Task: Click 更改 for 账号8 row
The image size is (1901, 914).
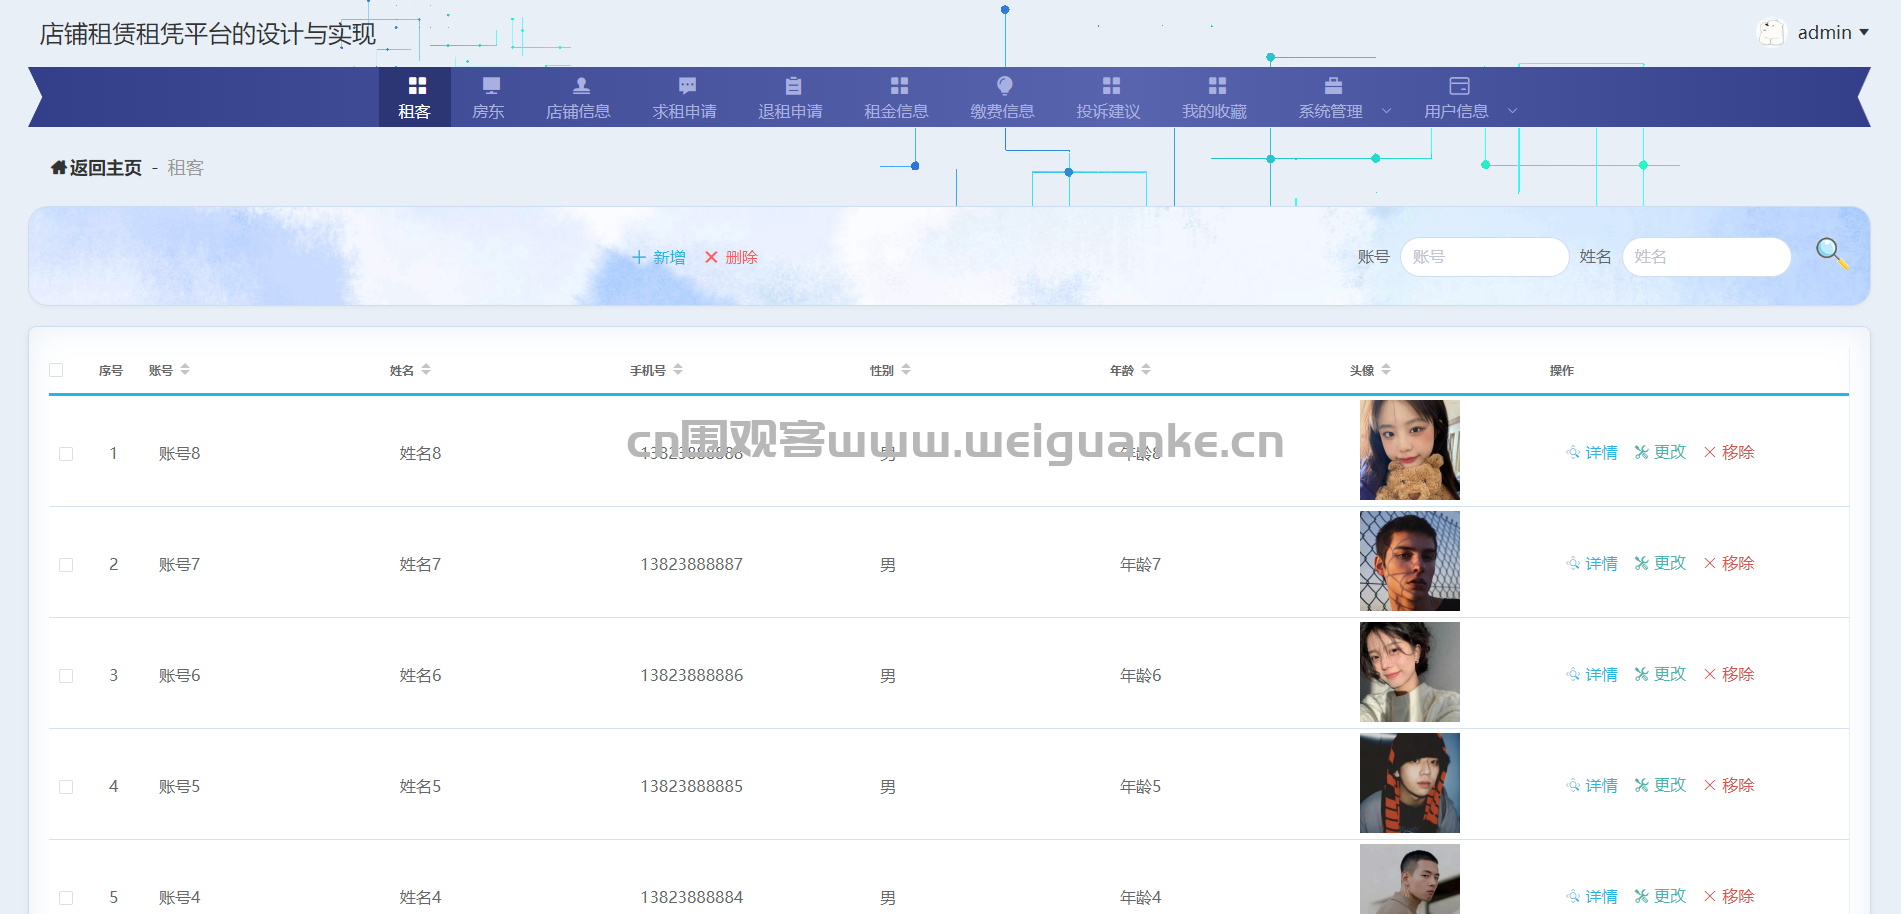Action: (x=1660, y=452)
